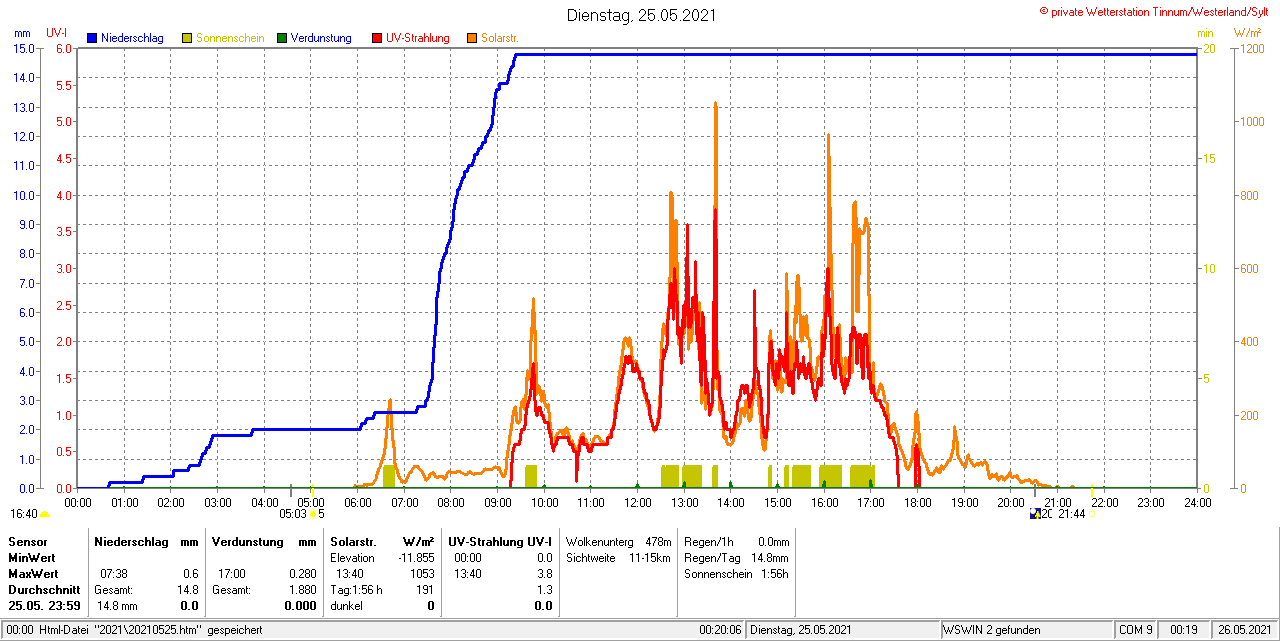Click the 06:00 x-axis time label

coord(357,502)
